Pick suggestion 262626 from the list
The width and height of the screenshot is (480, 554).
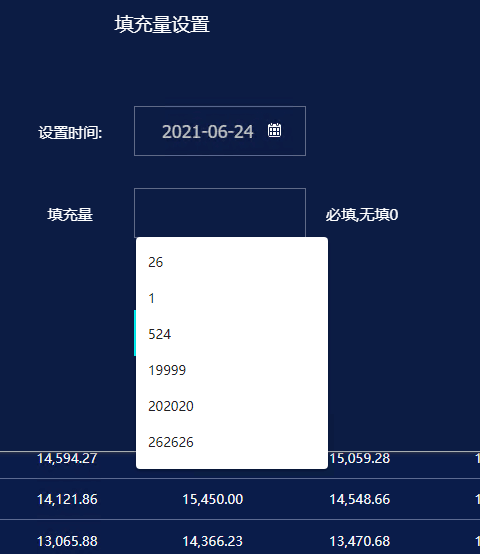pos(232,443)
